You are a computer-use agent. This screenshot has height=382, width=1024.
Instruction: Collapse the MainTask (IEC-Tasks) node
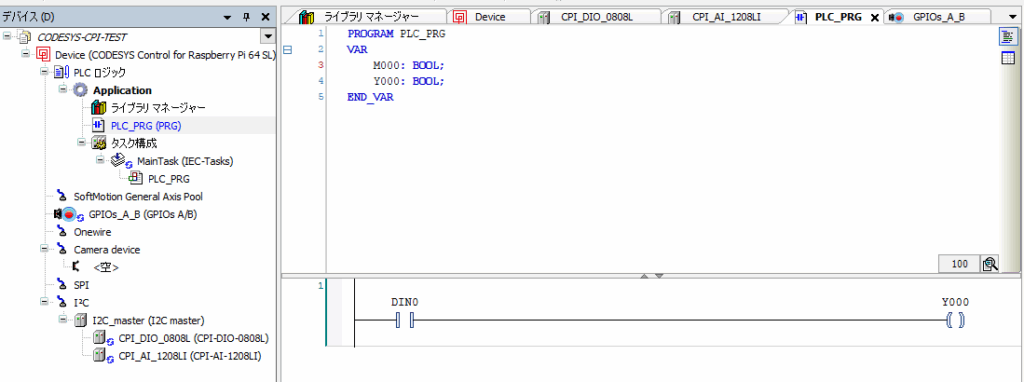101,160
